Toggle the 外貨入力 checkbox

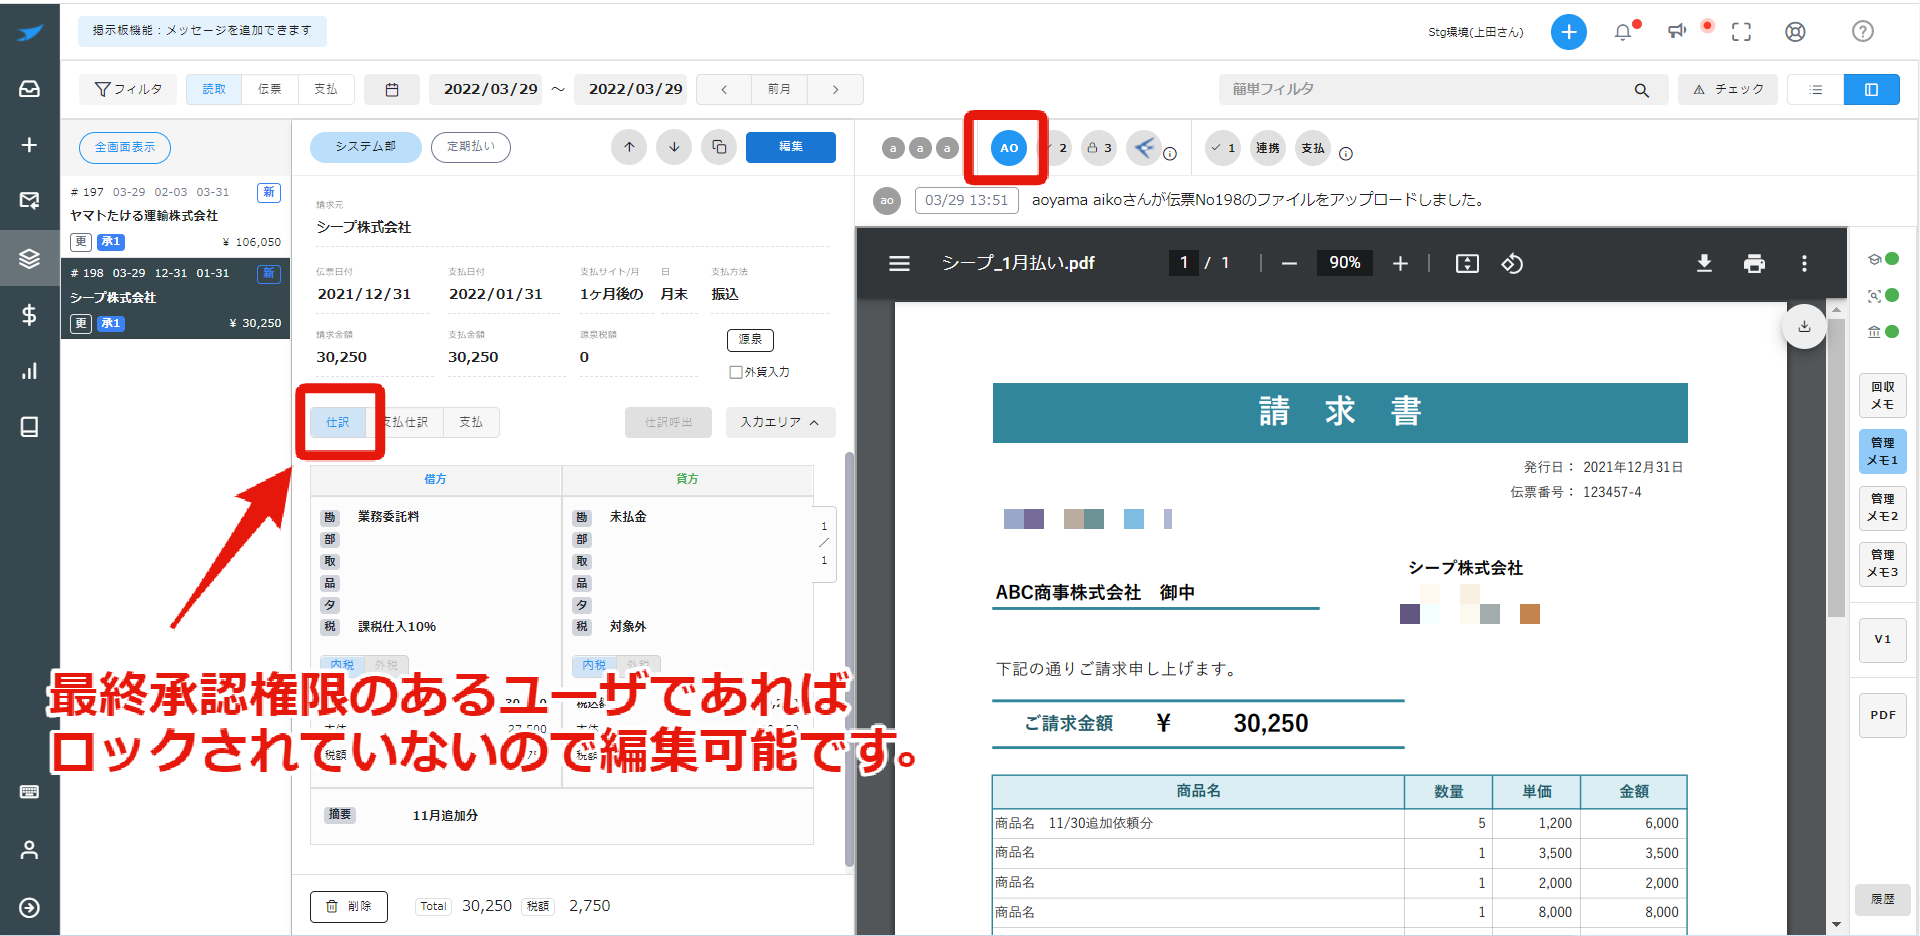click(736, 372)
